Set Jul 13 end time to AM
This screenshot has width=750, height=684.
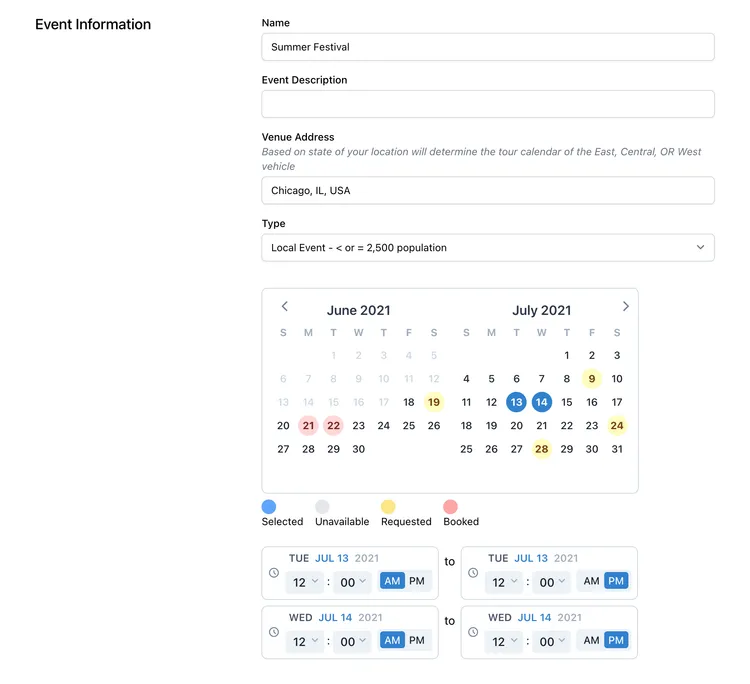click(x=591, y=581)
